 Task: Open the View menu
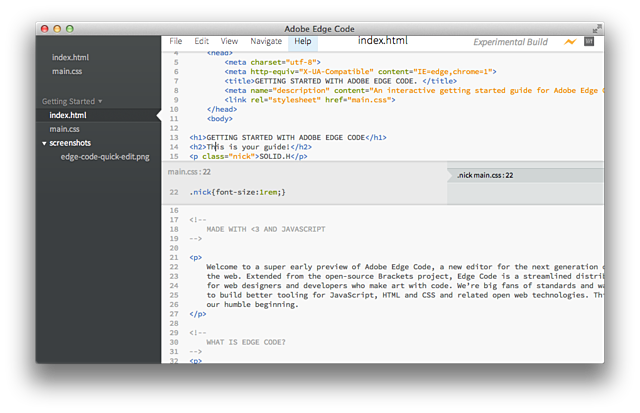[x=229, y=41]
